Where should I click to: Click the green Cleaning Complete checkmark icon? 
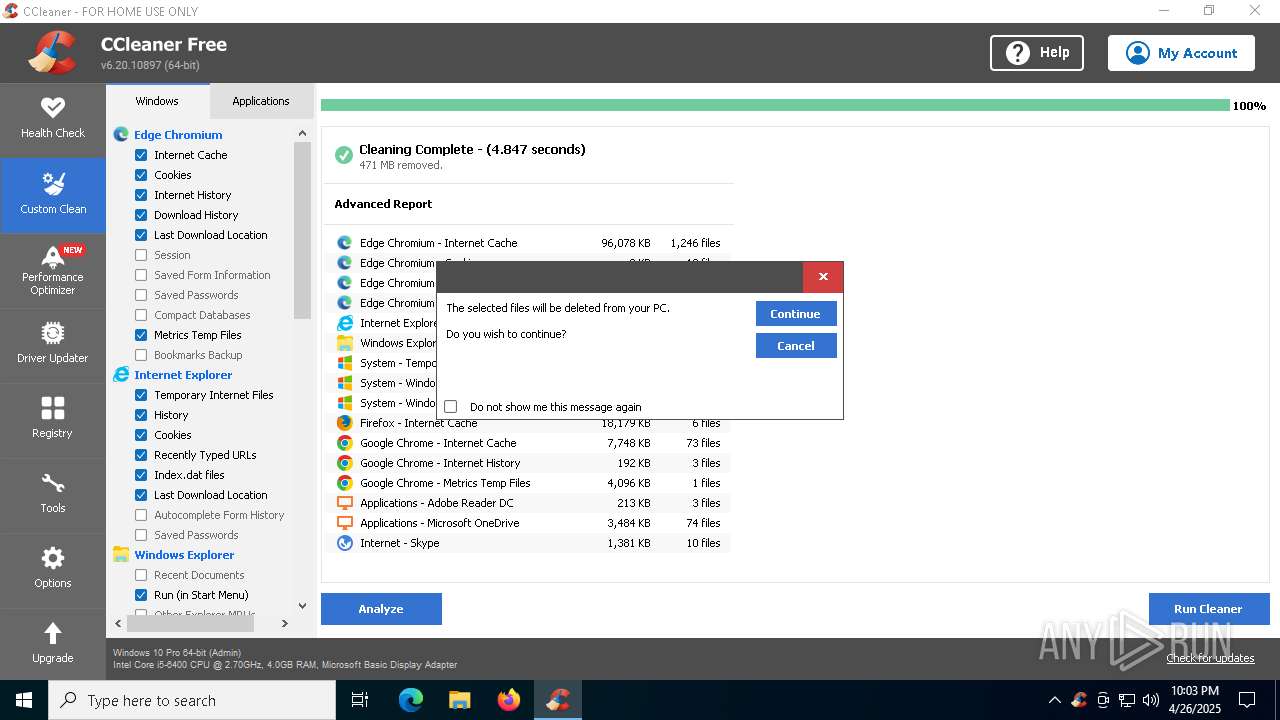coord(344,155)
